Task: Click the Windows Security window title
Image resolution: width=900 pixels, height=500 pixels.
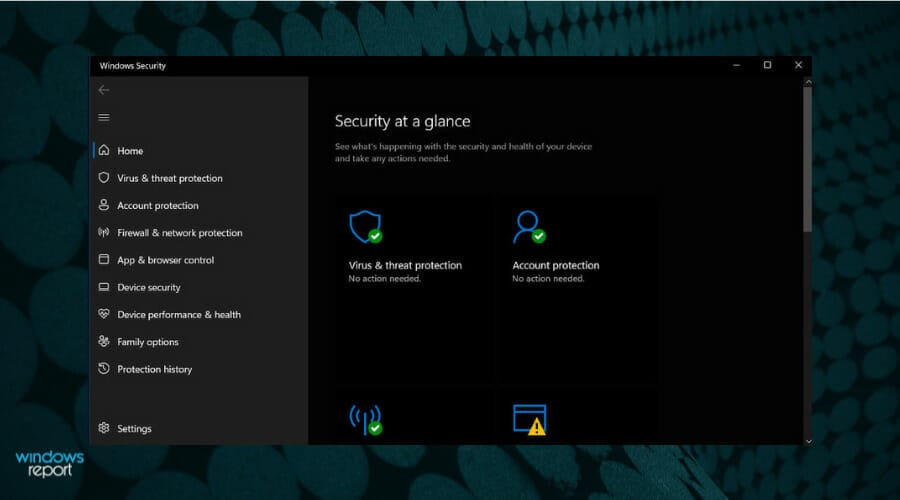Action: 133,65
